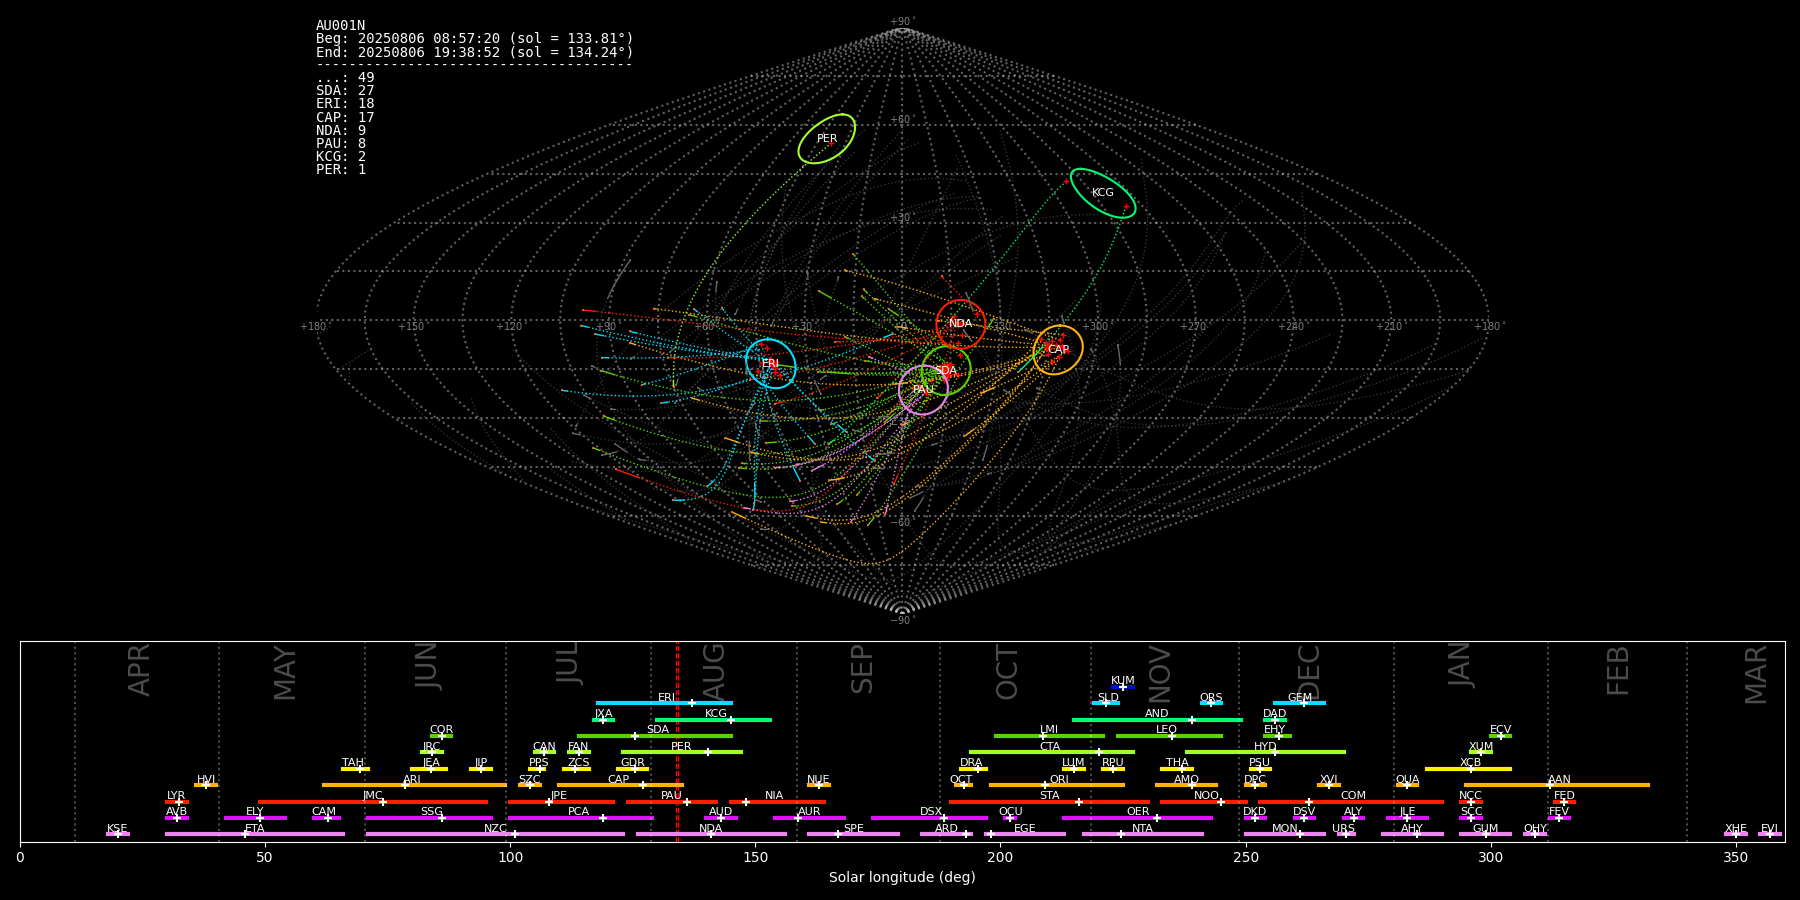1800x900 pixels.
Task: Click the EVI shower bar in timeline
Action: pyautogui.click(x=1770, y=834)
